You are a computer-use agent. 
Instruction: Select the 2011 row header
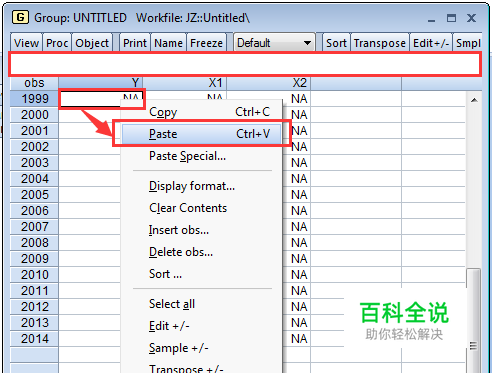click(34, 291)
